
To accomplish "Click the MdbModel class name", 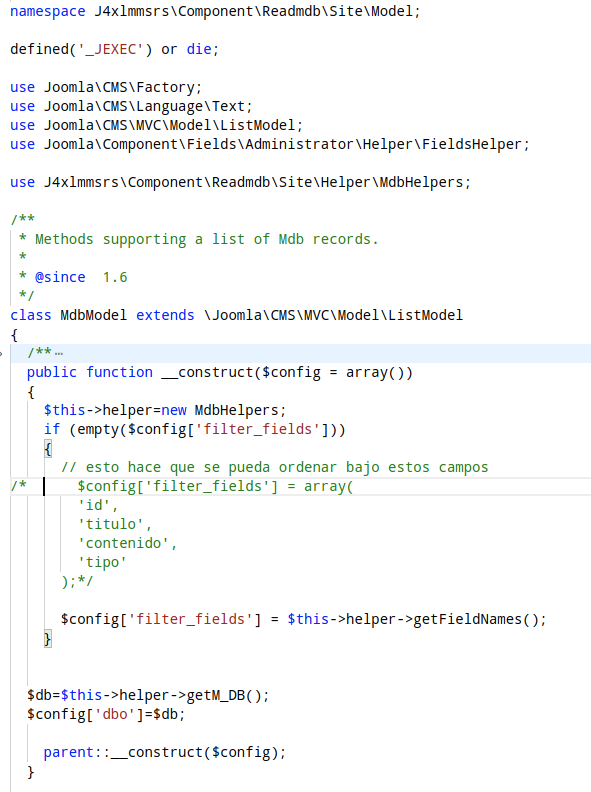I will point(93,315).
